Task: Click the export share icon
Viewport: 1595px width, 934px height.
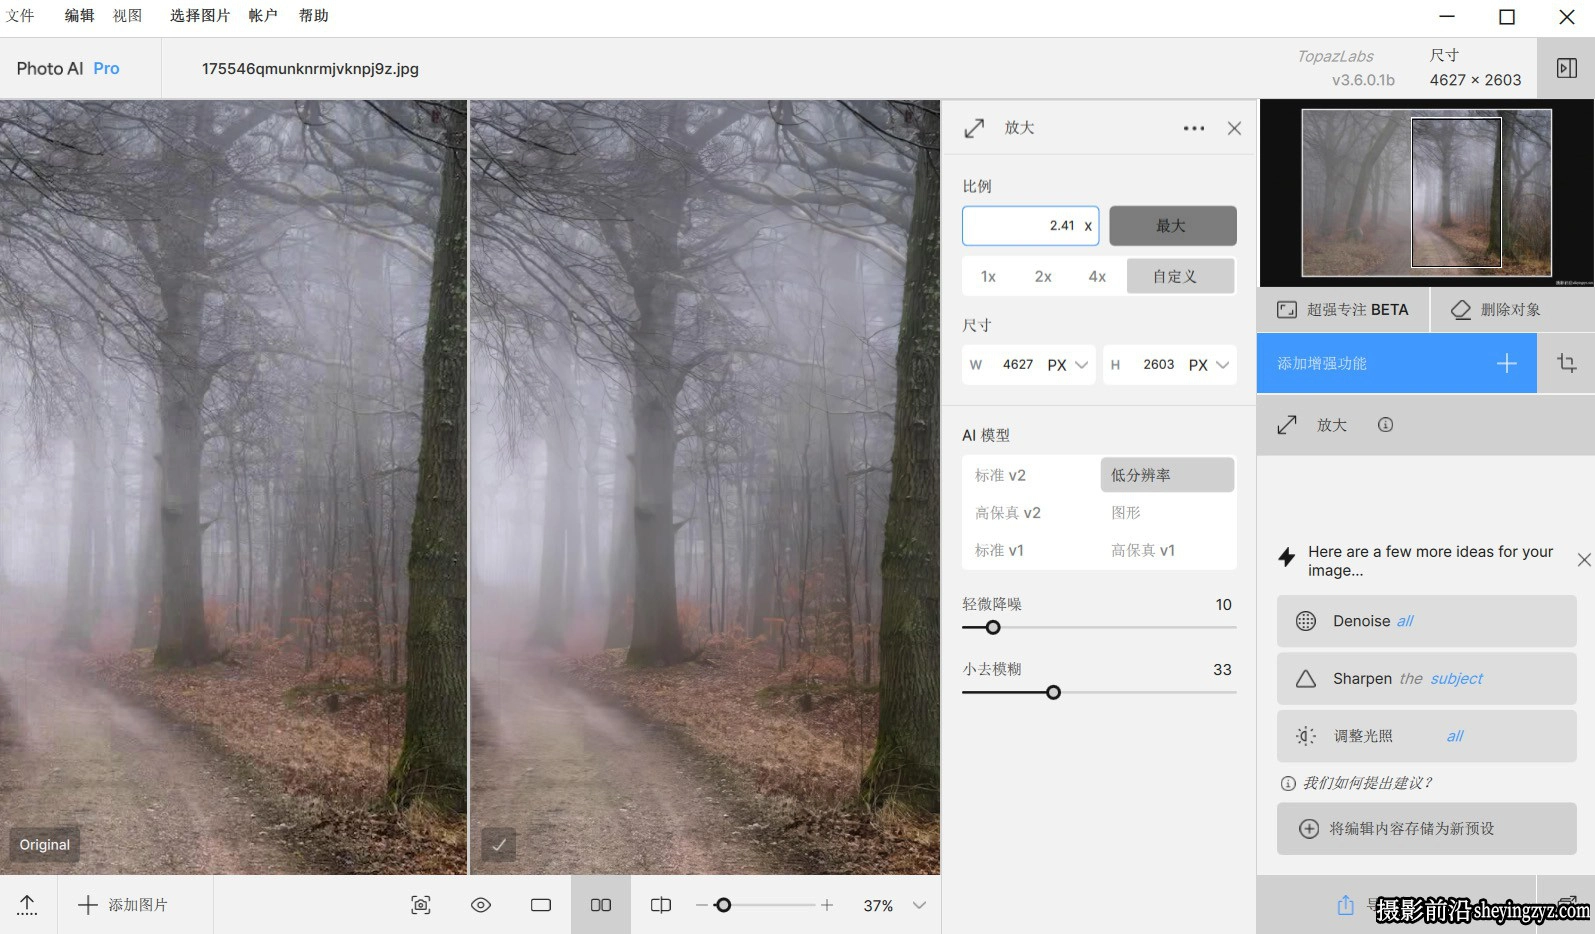Action: coord(1345,905)
